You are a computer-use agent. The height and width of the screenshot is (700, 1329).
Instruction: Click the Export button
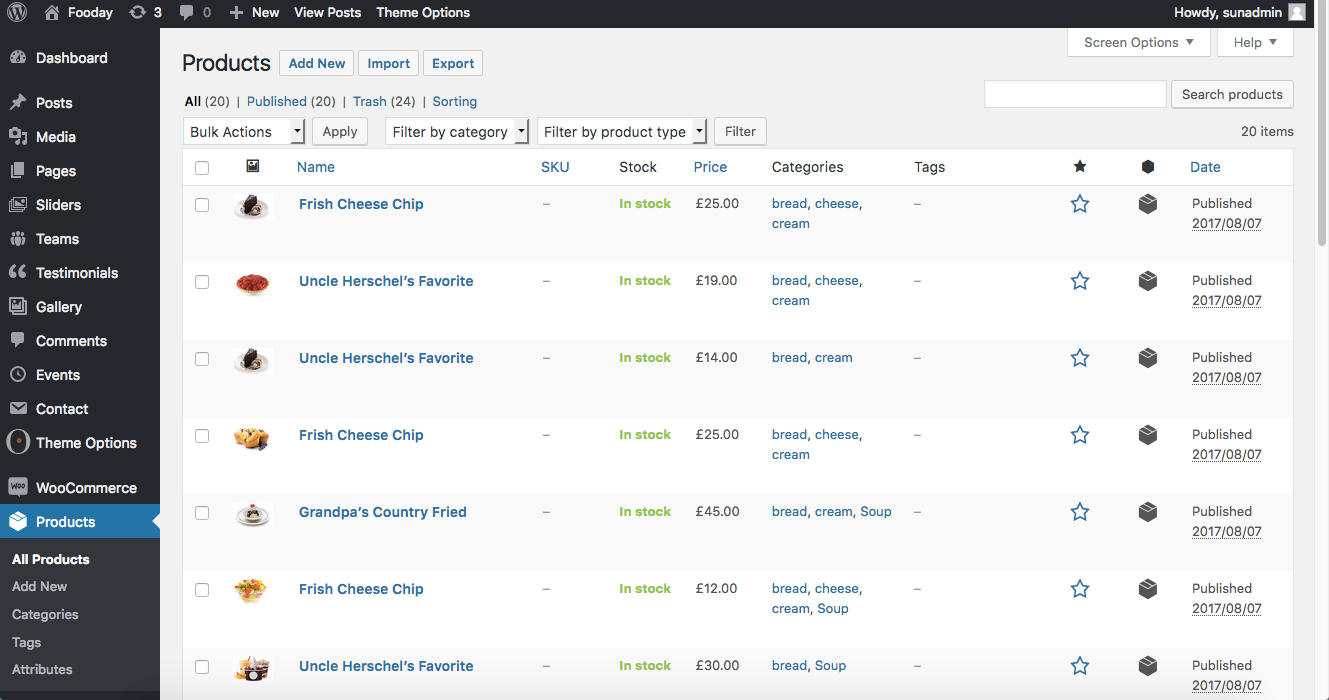pos(453,63)
